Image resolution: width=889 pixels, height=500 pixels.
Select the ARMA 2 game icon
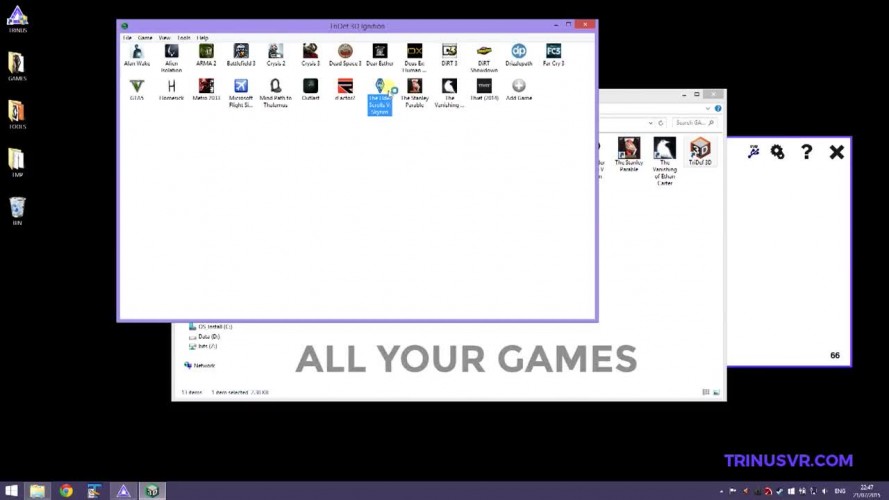(206, 55)
